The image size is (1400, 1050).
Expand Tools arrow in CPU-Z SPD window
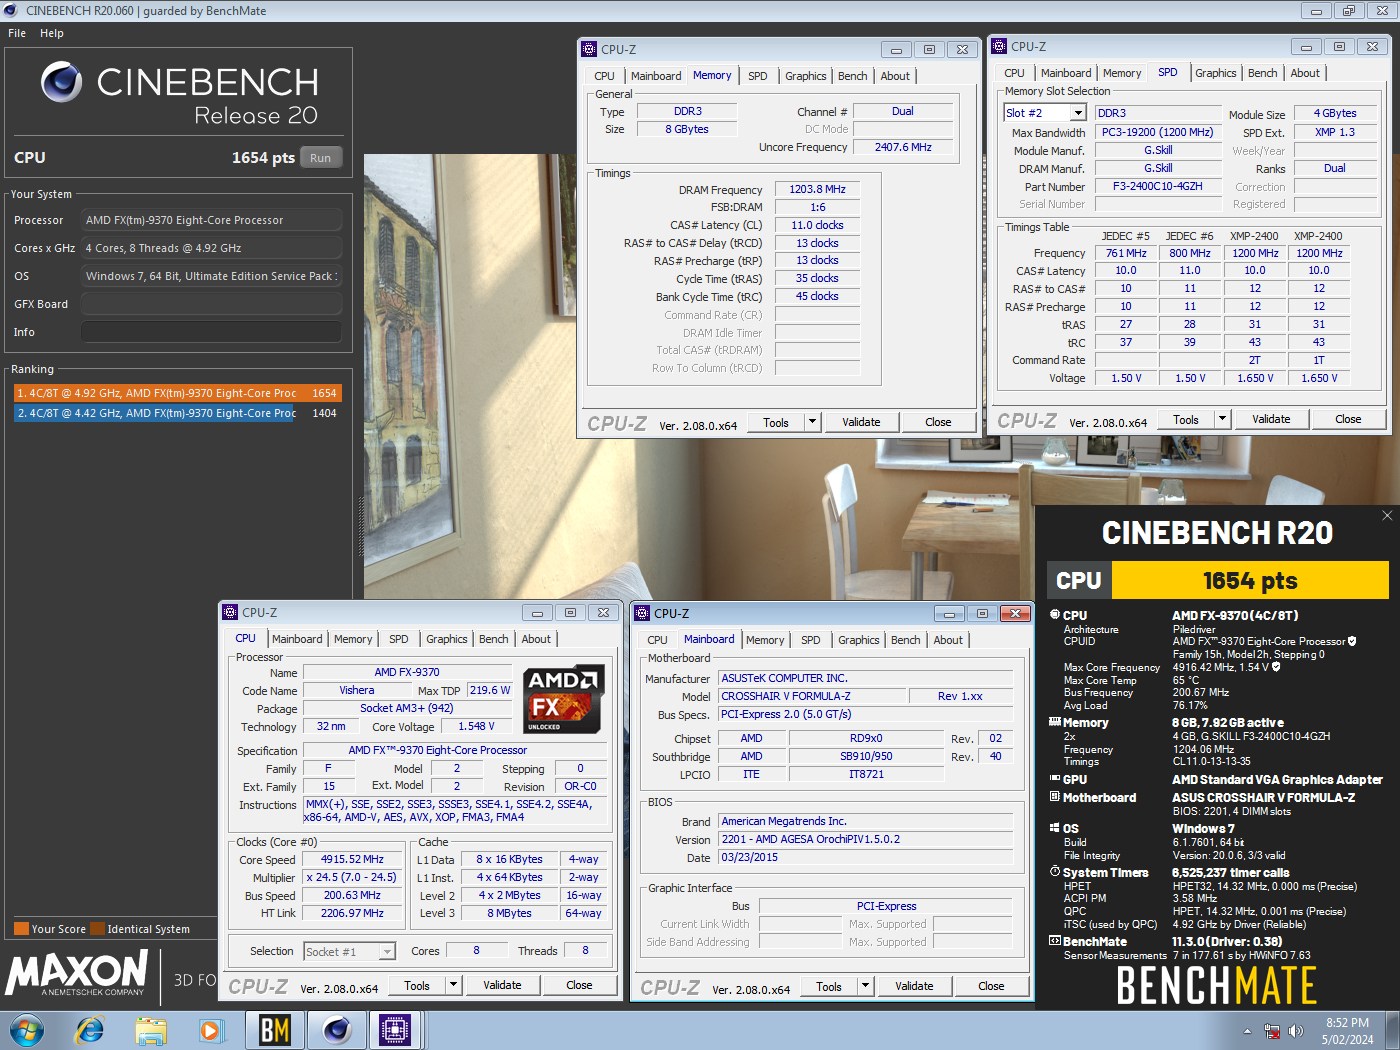click(x=1223, y=419)
